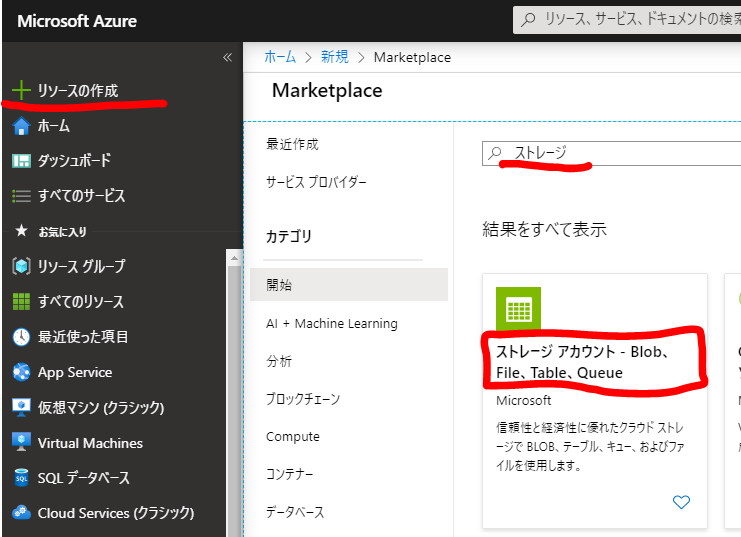Click the ホーム breadcrumb link

pyautogui.click(x=280, y=57)
